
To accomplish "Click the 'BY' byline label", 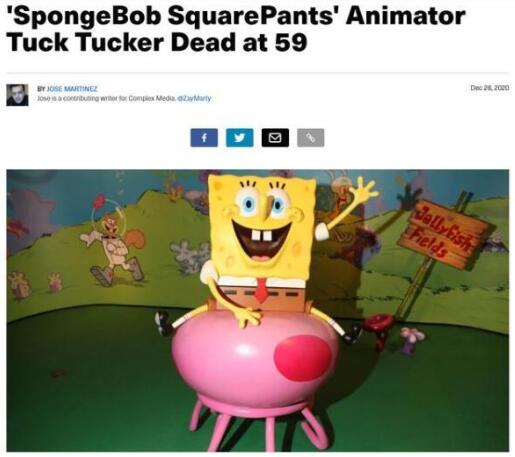I will (41, 89).
